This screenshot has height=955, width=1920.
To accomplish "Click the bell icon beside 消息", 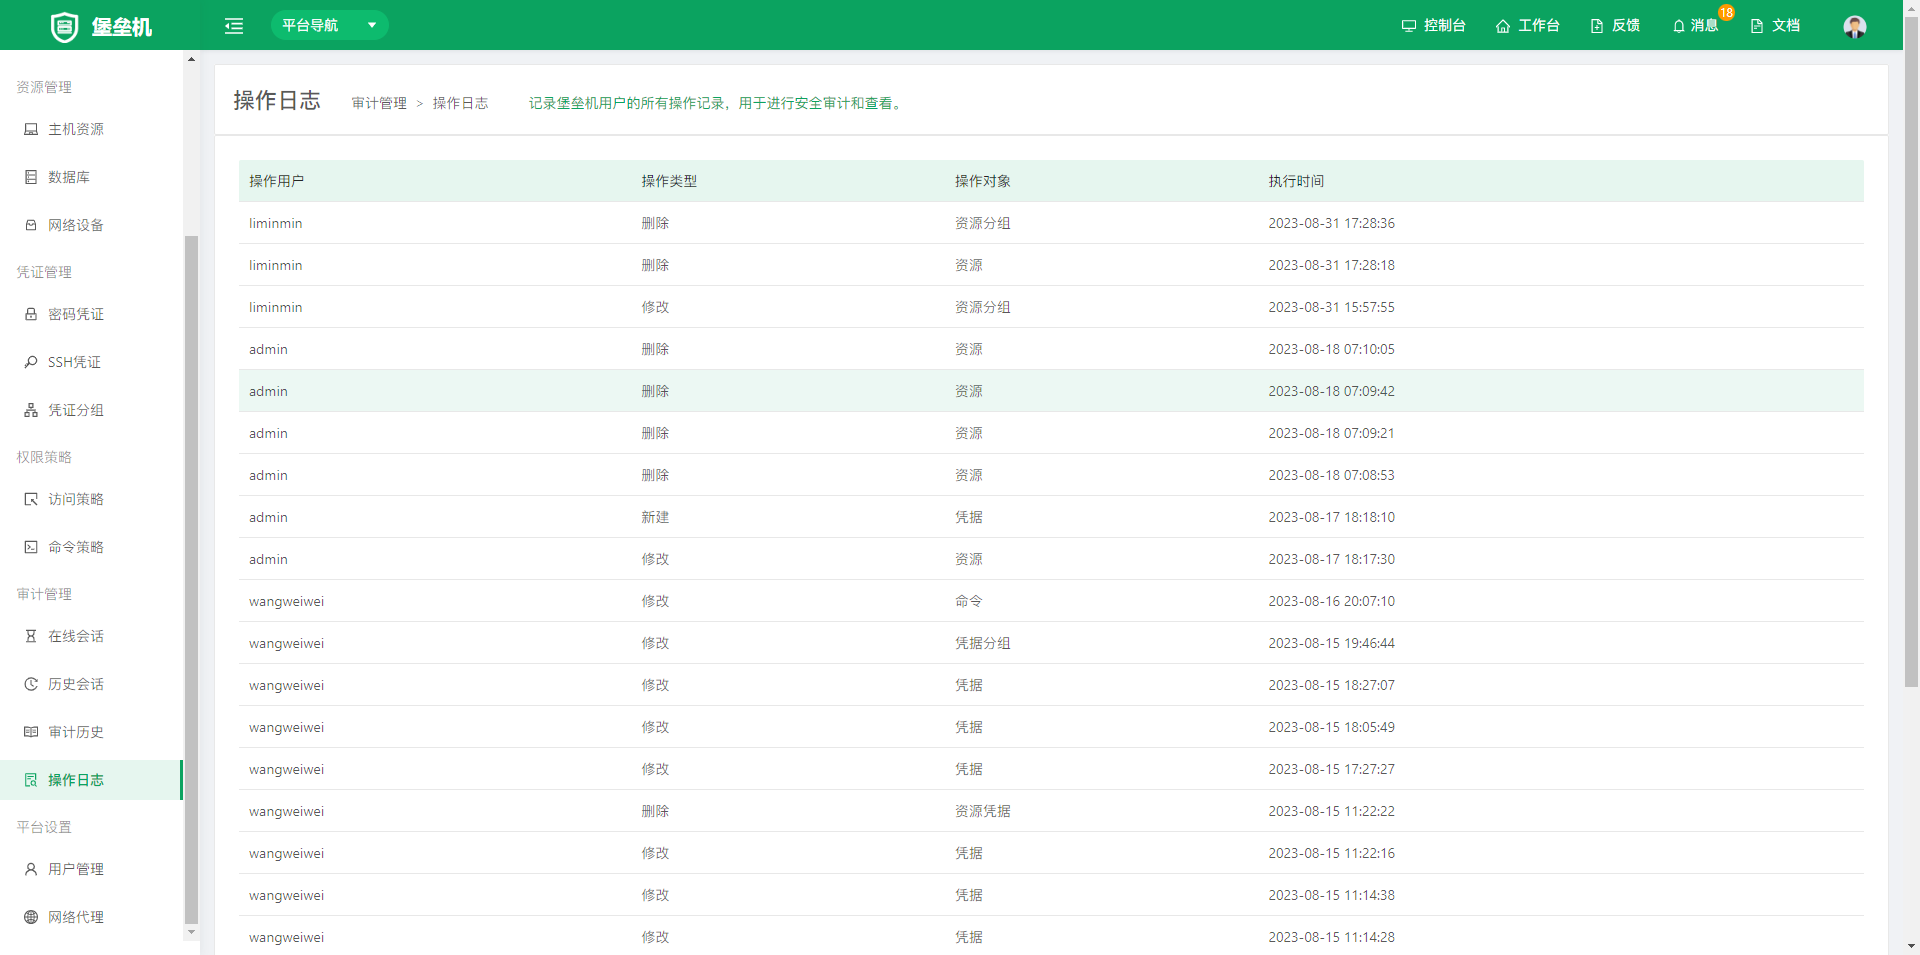I will [1679, 26].
